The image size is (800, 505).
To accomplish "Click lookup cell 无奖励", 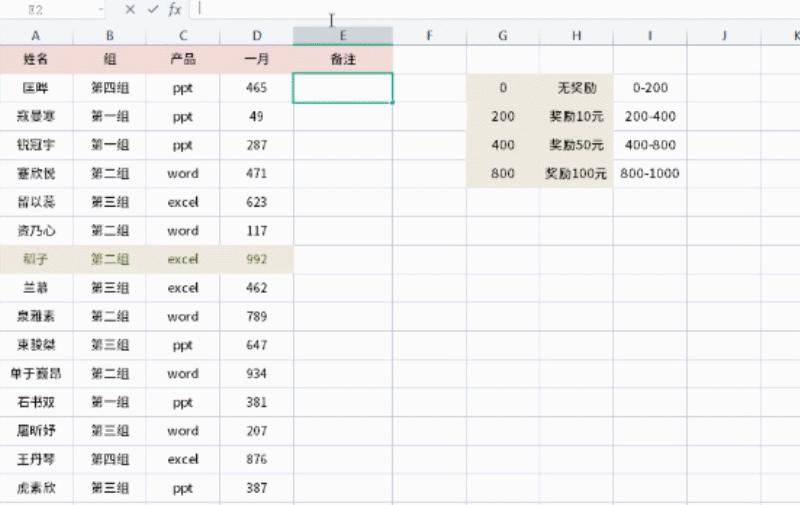I will click(x=577, y=88).
